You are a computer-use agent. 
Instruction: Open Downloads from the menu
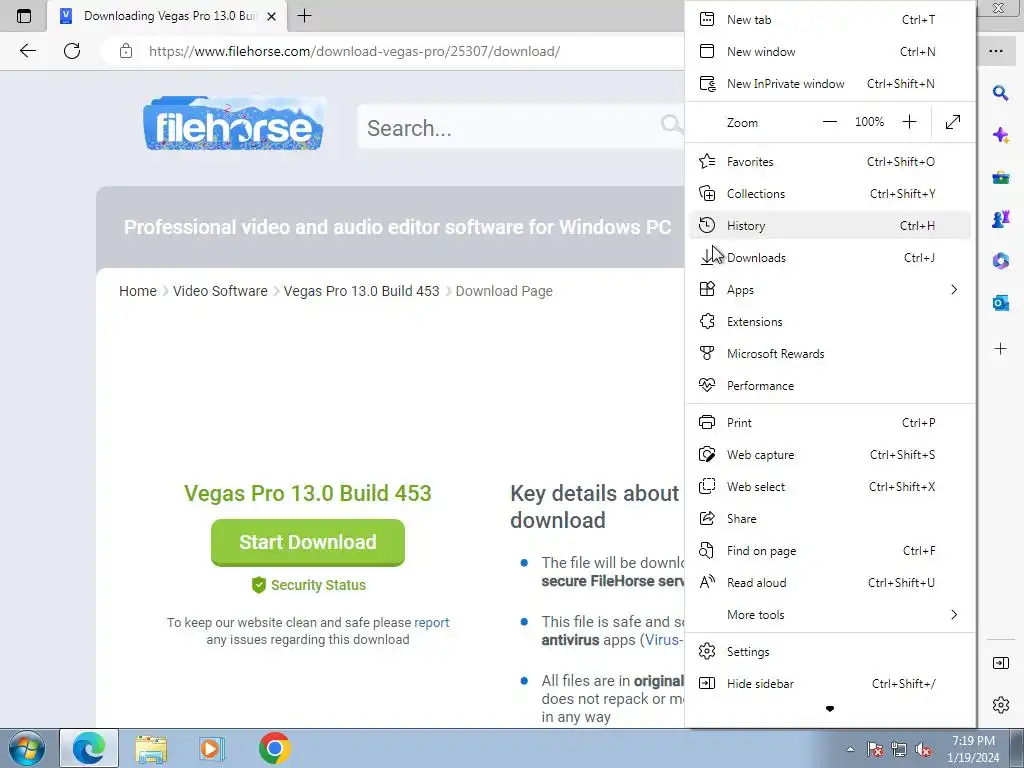(x=829, y=257)
